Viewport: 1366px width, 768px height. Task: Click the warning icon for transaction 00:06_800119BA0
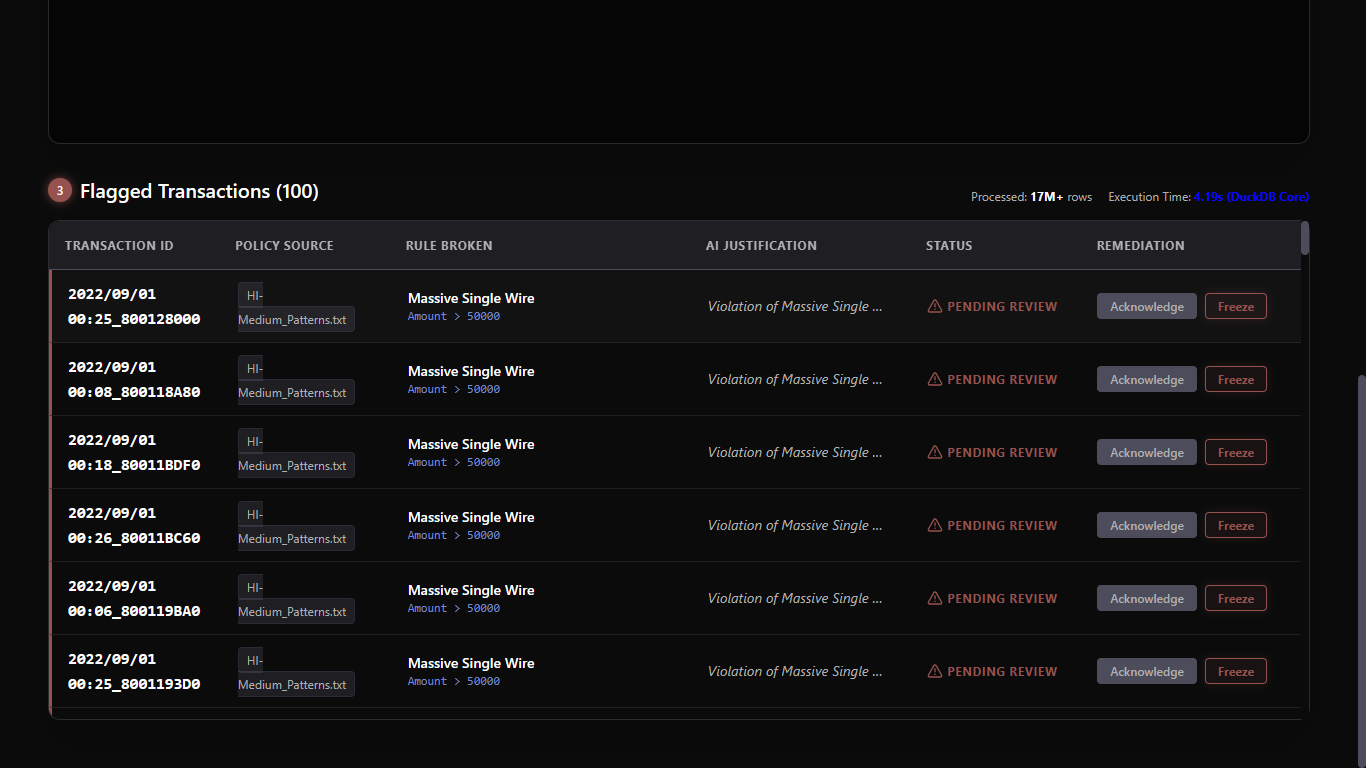pyautogui.click(x=935, y=598)
